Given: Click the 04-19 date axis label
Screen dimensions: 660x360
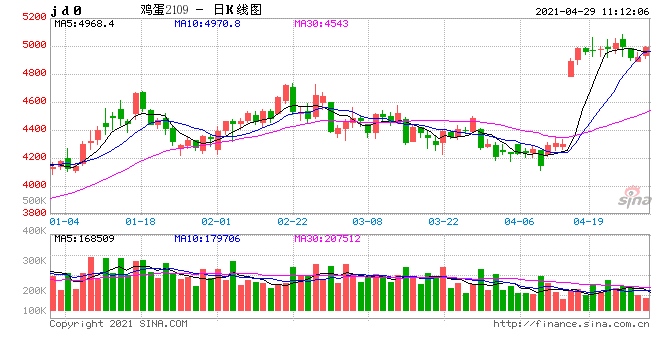Looking at the screenshot, I should pos(588,221).
